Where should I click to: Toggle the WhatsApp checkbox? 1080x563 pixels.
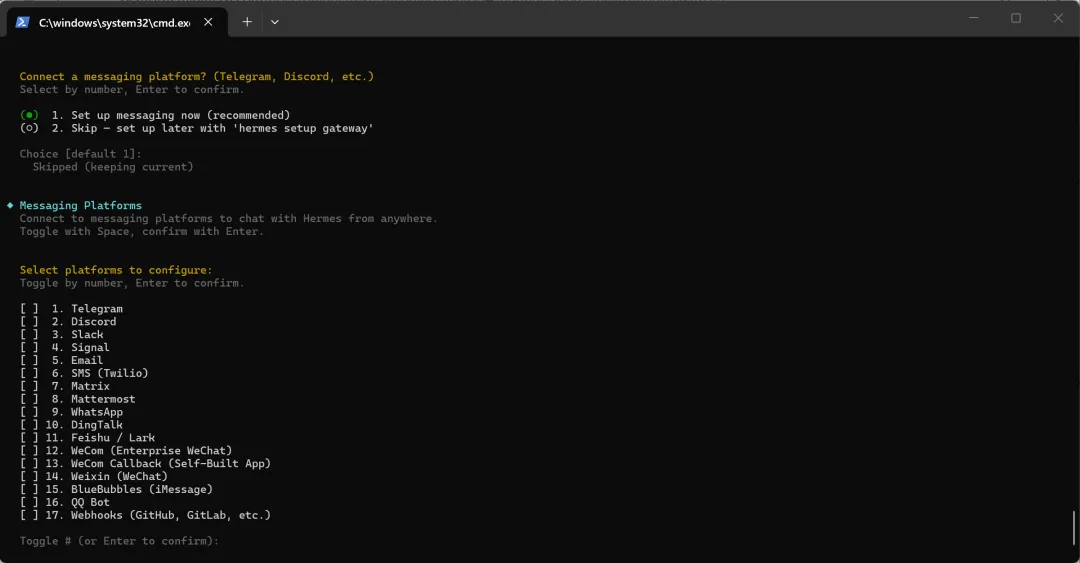coord(29,412)
